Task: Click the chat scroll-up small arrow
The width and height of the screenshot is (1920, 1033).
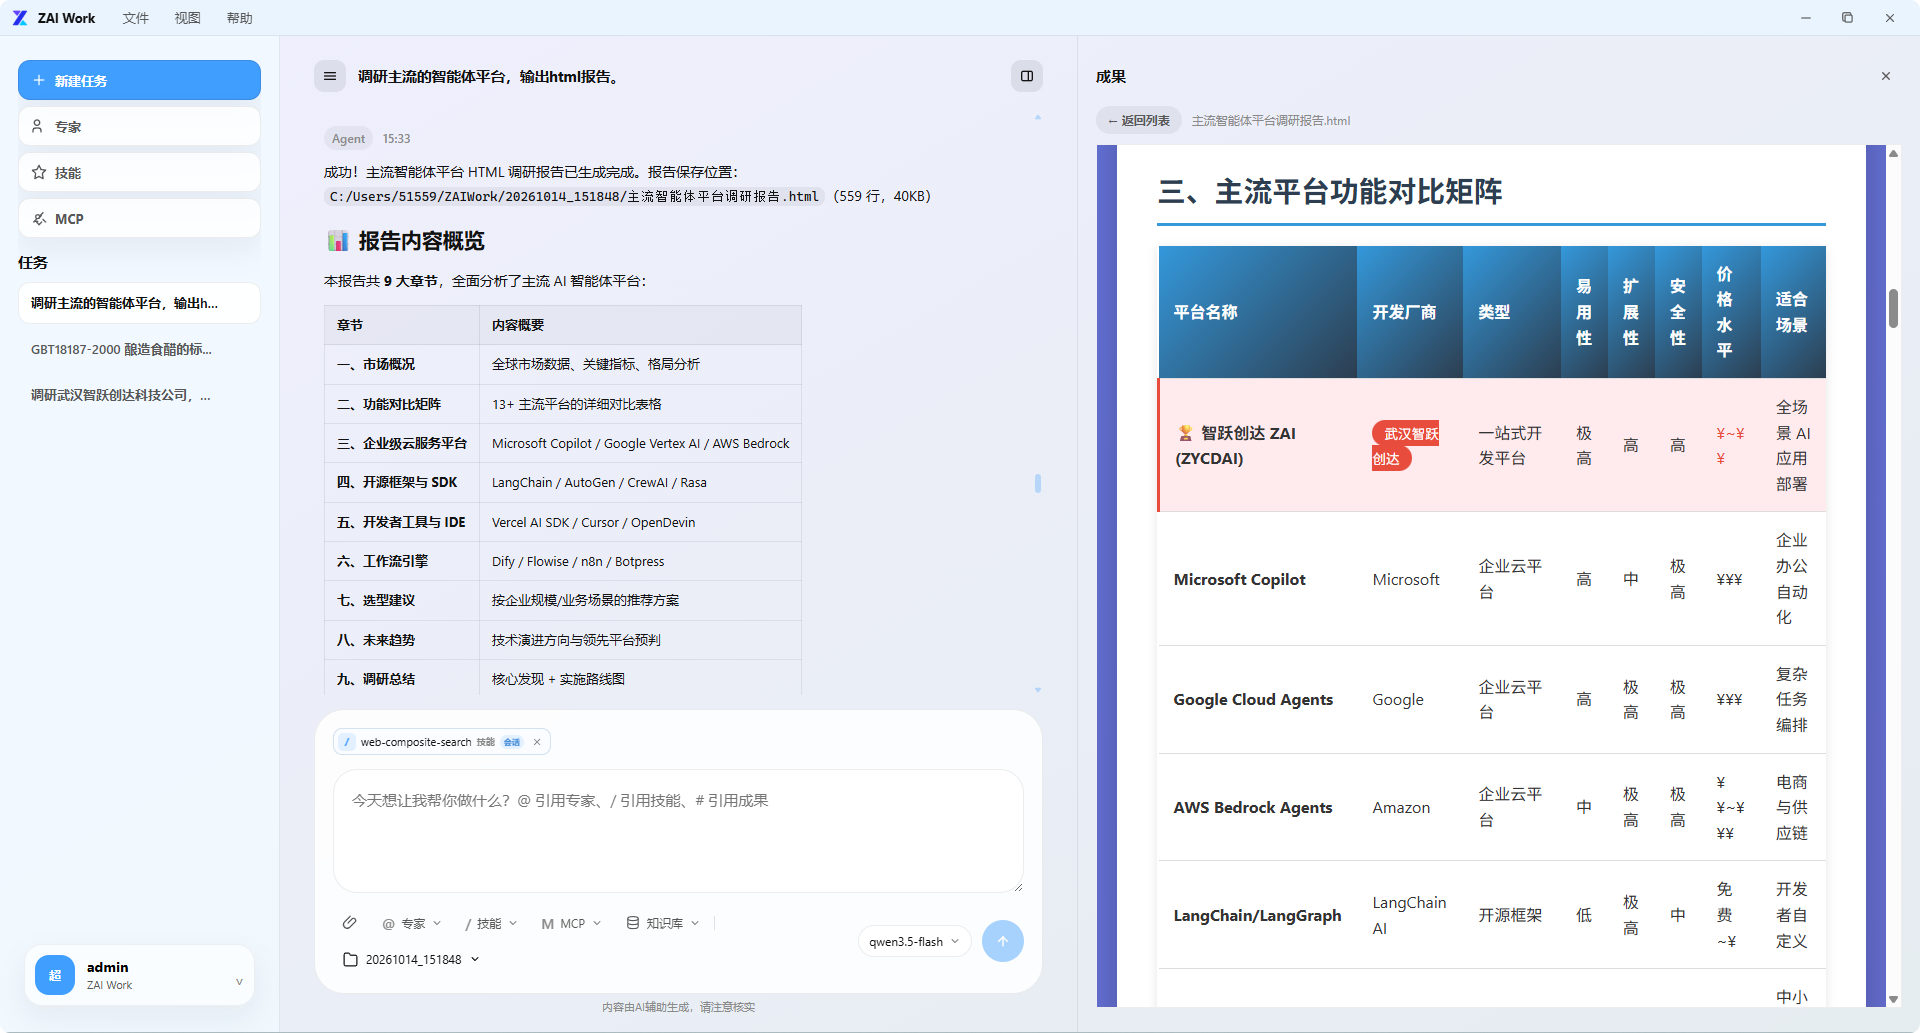Action: click(x=1037, y=117)
